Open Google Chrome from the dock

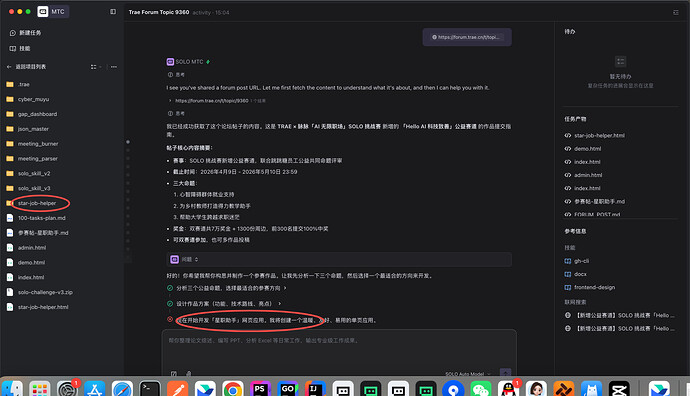click(233, 389)
